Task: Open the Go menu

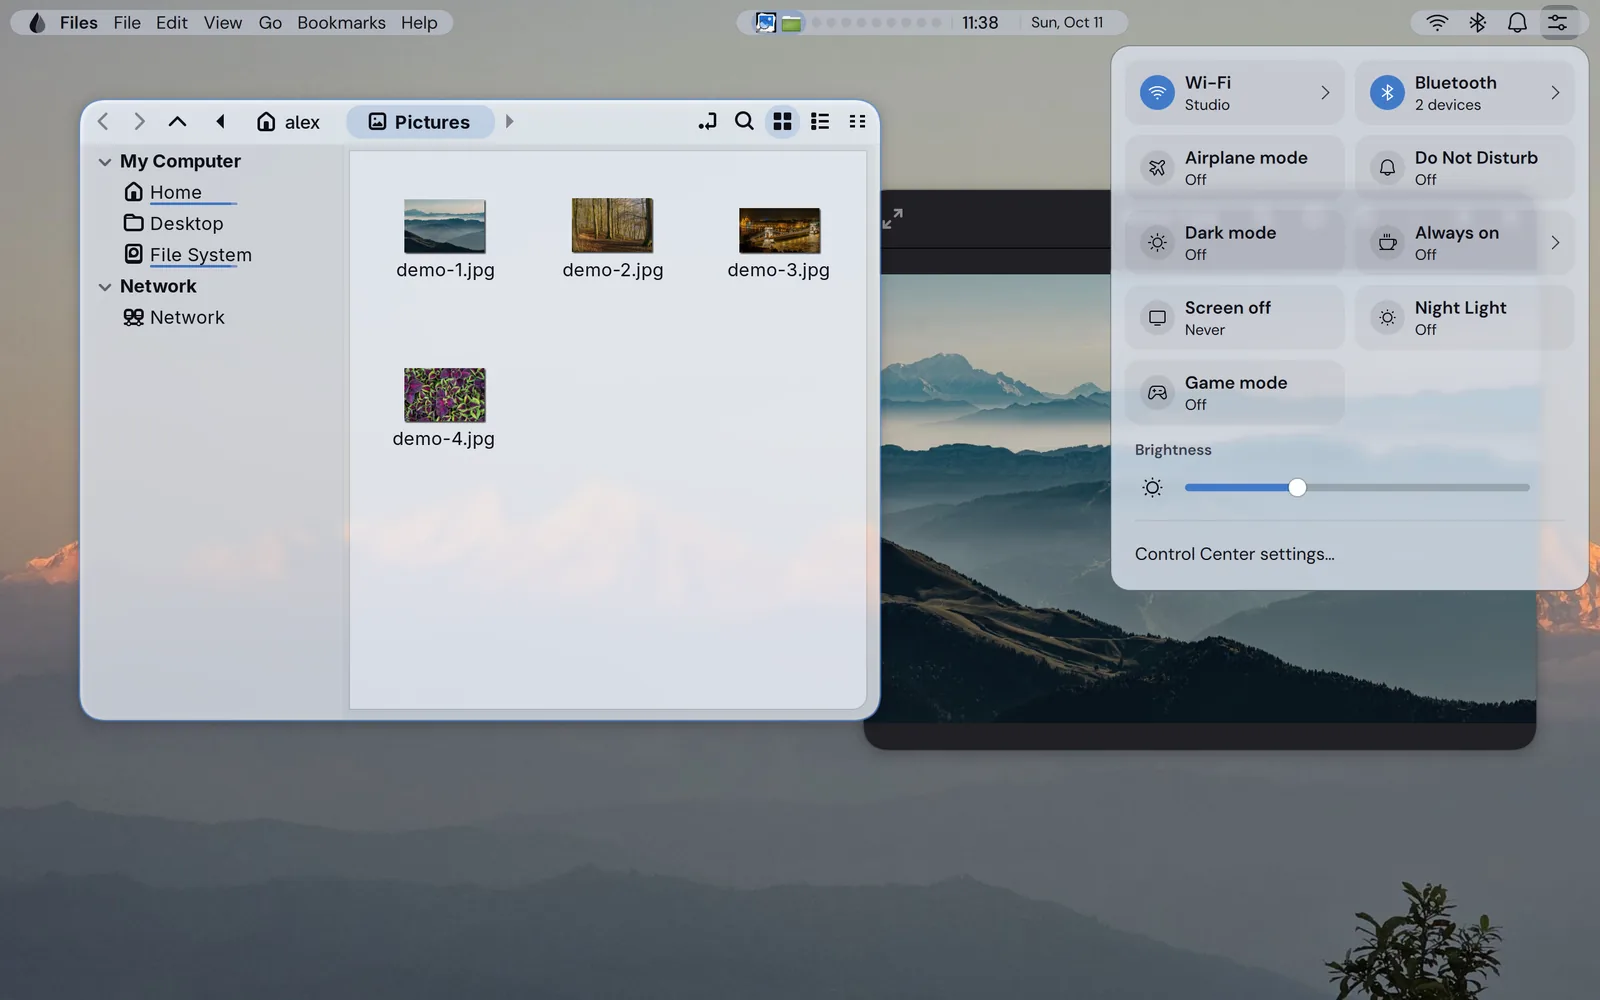Action: tap(270, 22)
